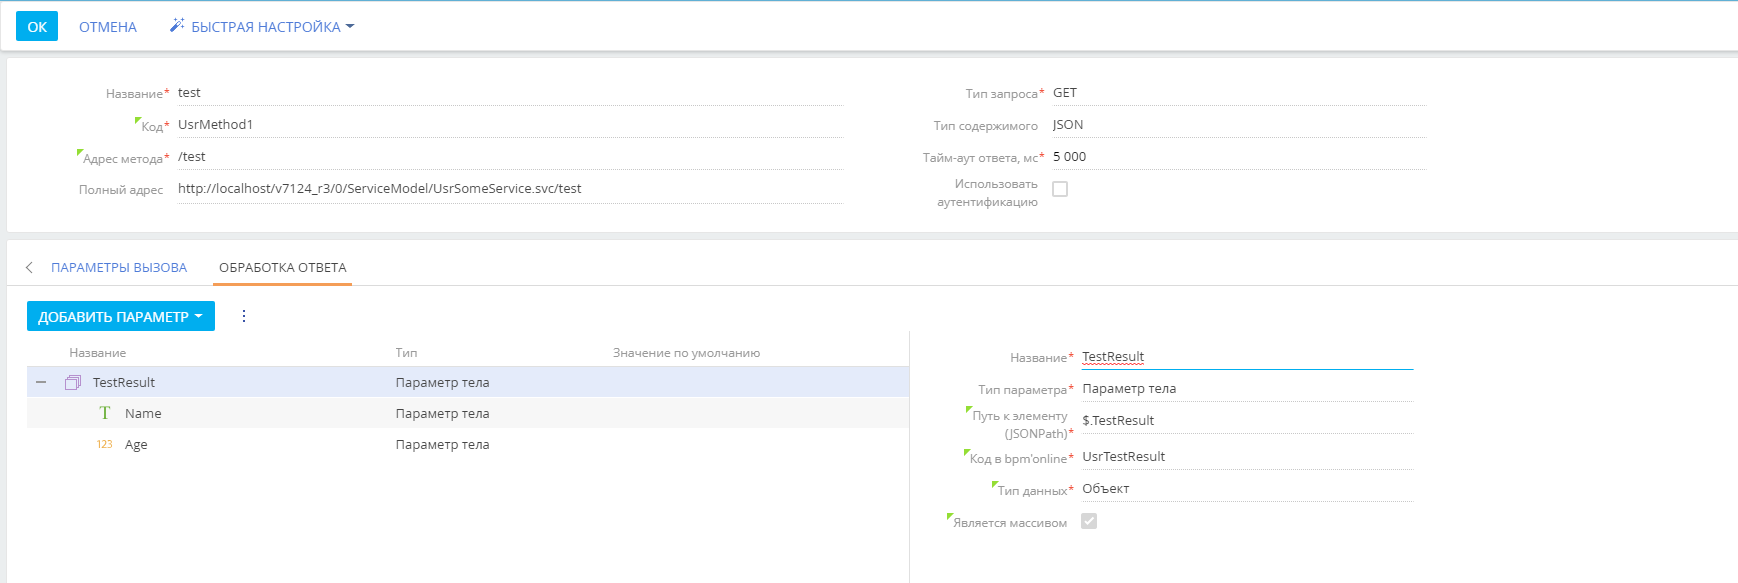Toggle the Является массивом checkbox
Screen dimensions: 1738x583
click(1089, 521)
